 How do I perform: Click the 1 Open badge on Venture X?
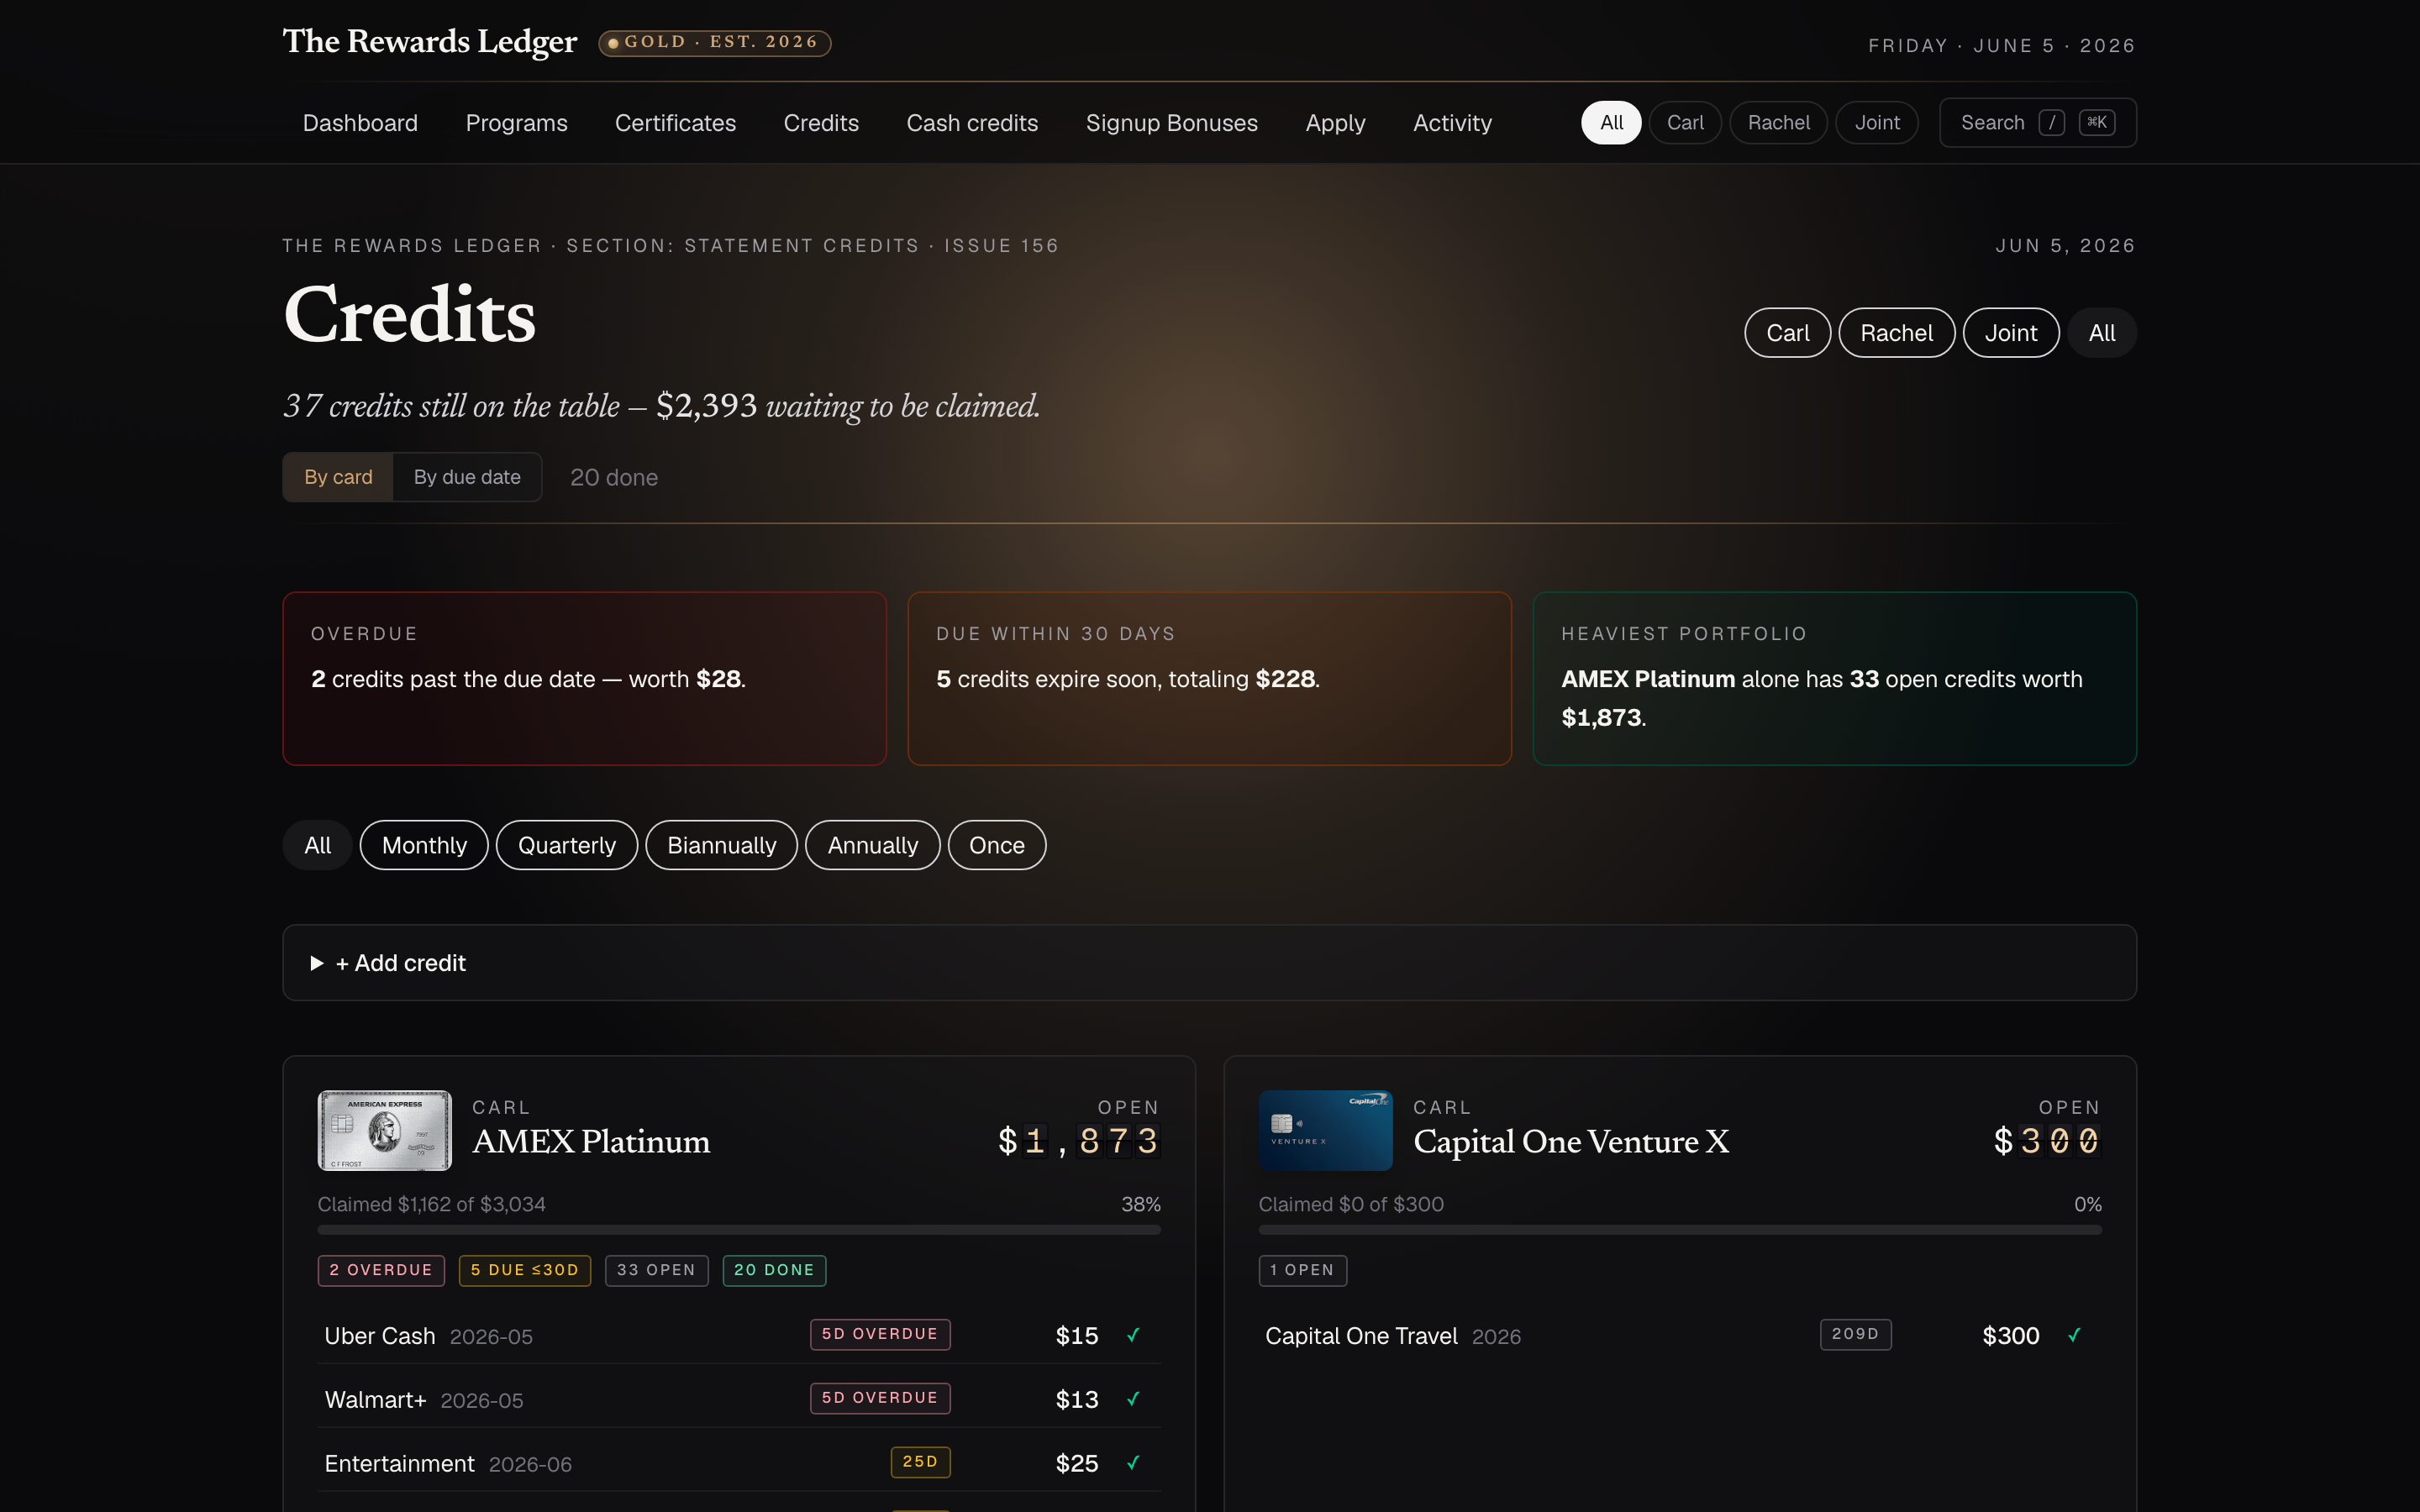point(1302,1270)
